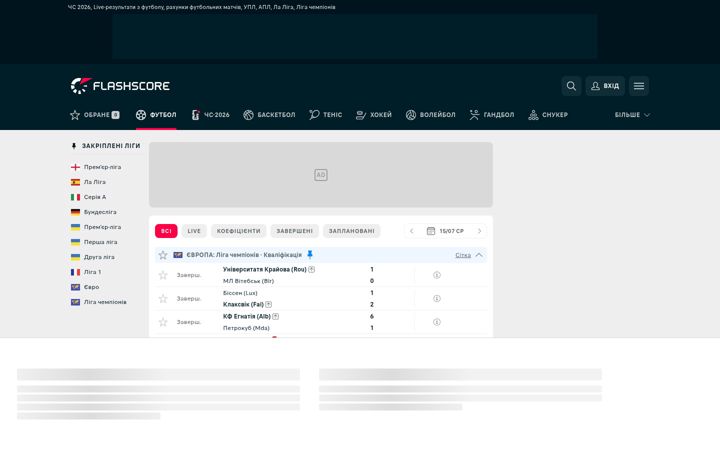
Task: Star the КФ Егнатія match
Action: 163,322
